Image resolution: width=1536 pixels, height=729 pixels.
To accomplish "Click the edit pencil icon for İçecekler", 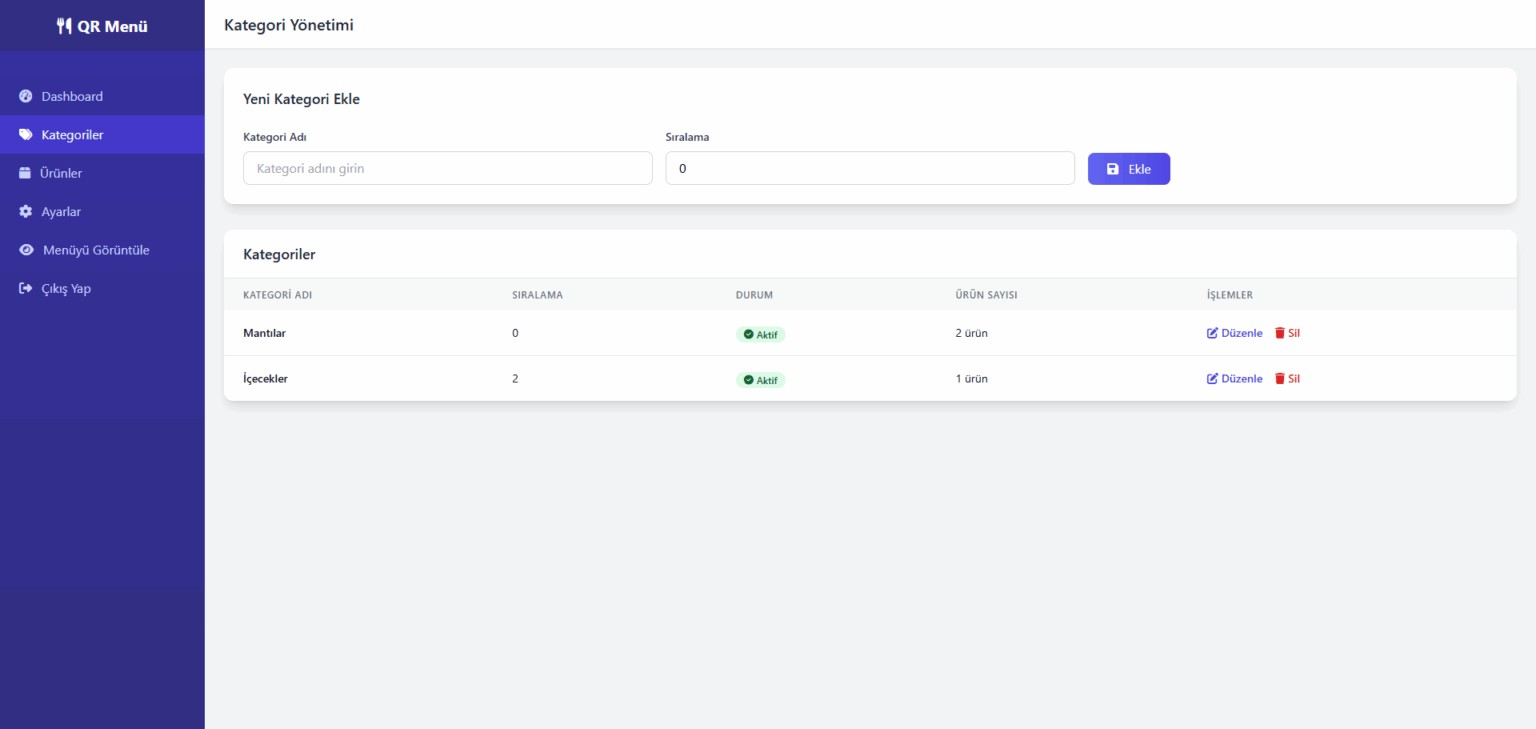I will point(1213,379).
